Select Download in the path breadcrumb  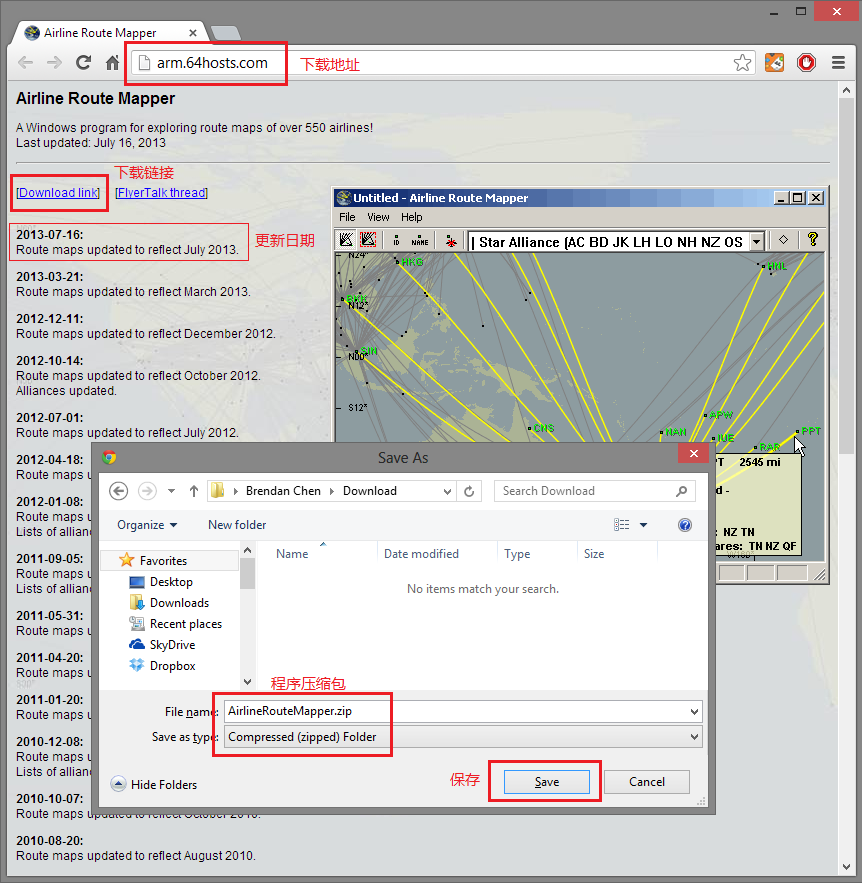[369, 491]
